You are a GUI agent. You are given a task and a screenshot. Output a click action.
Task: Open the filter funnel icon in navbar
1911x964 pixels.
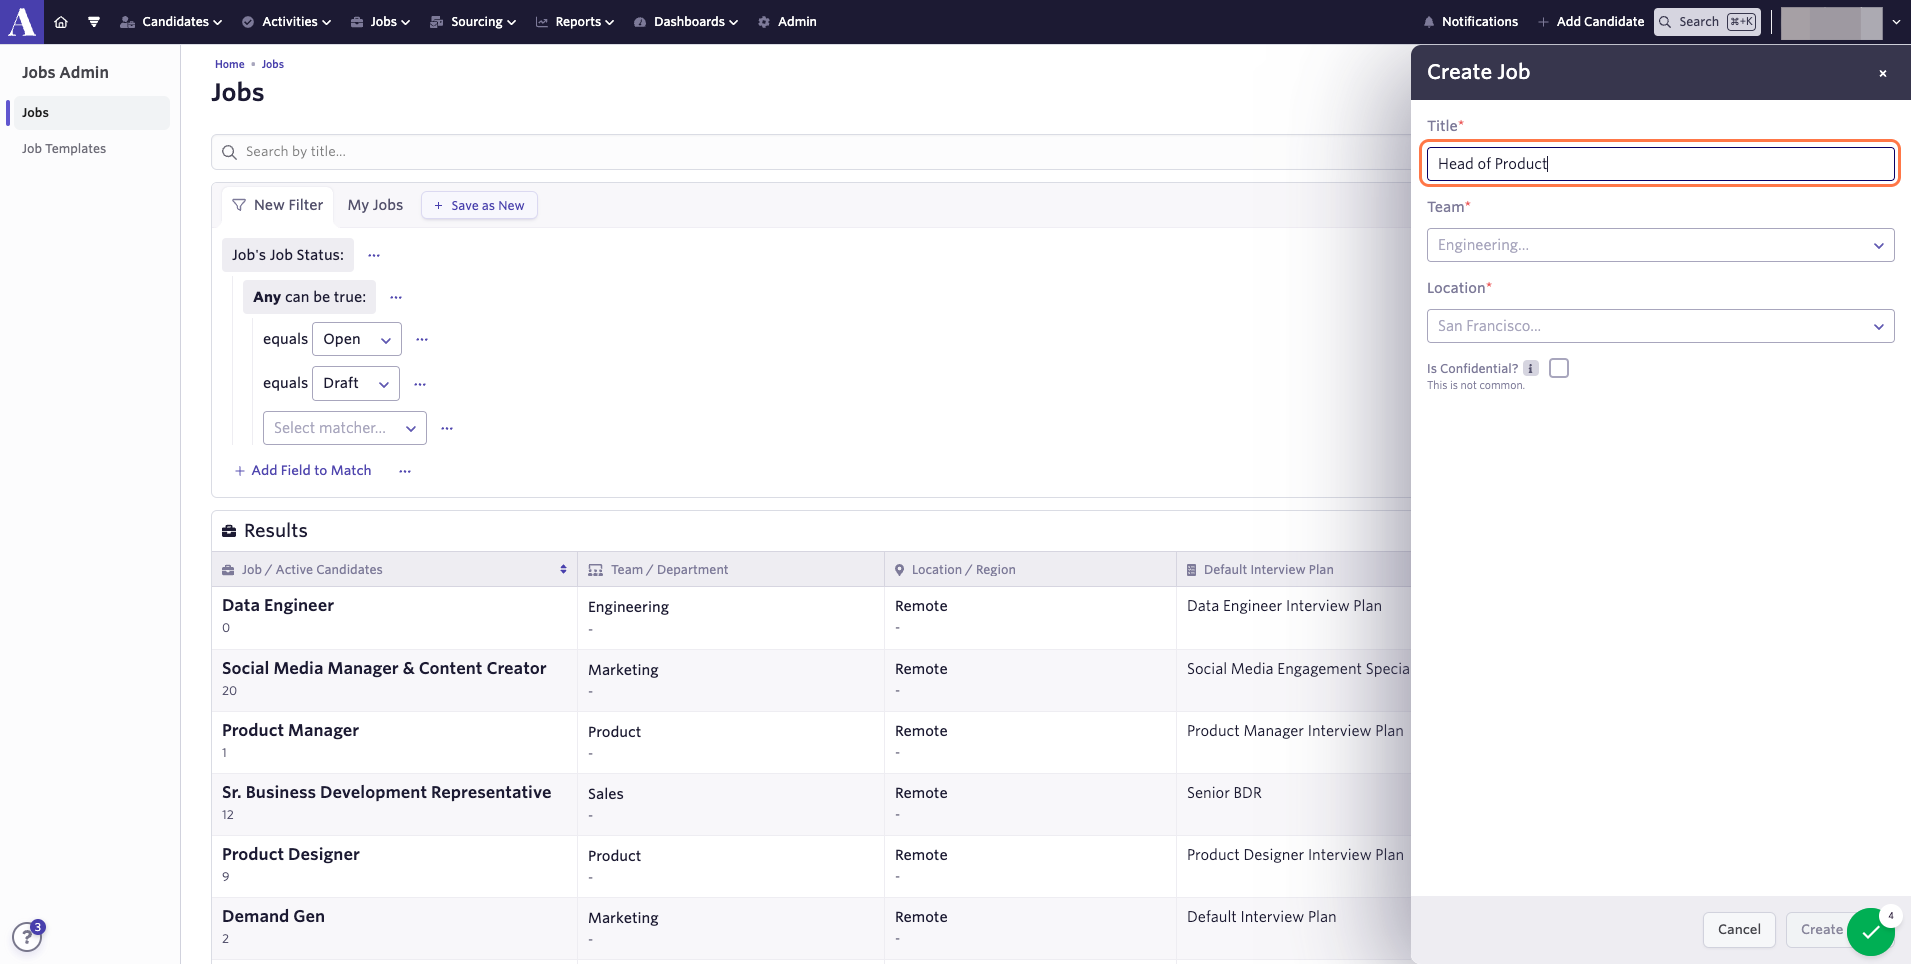(94, 22)
